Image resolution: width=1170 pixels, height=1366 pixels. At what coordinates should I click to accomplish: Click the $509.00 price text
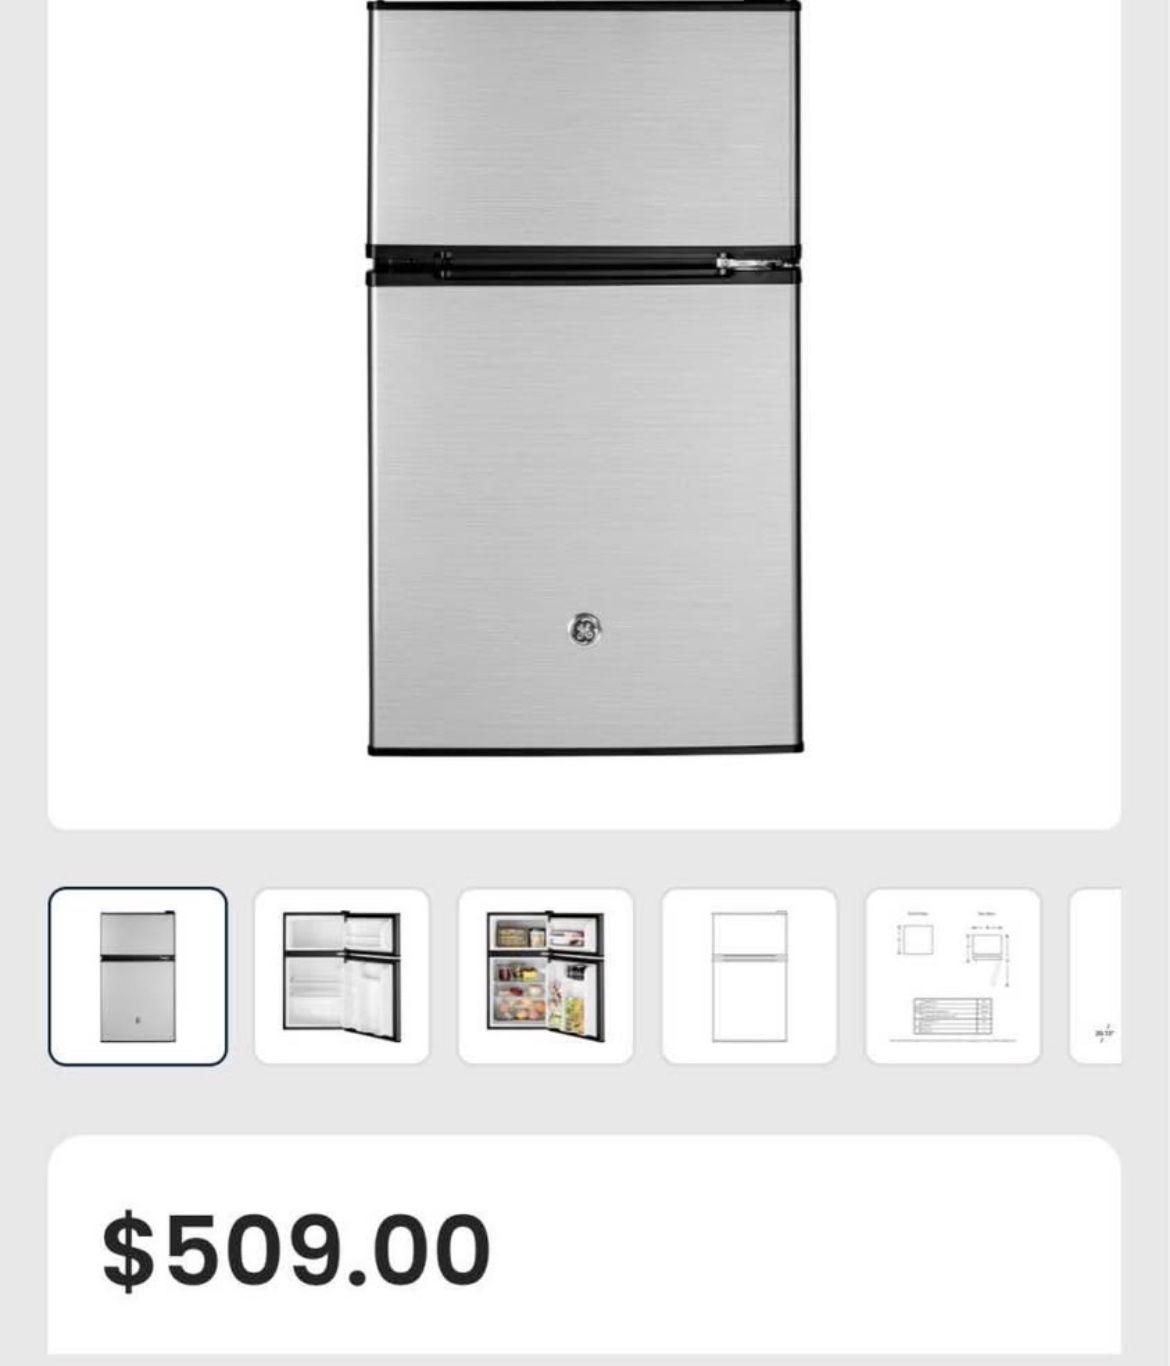(x=297, y=1249)
